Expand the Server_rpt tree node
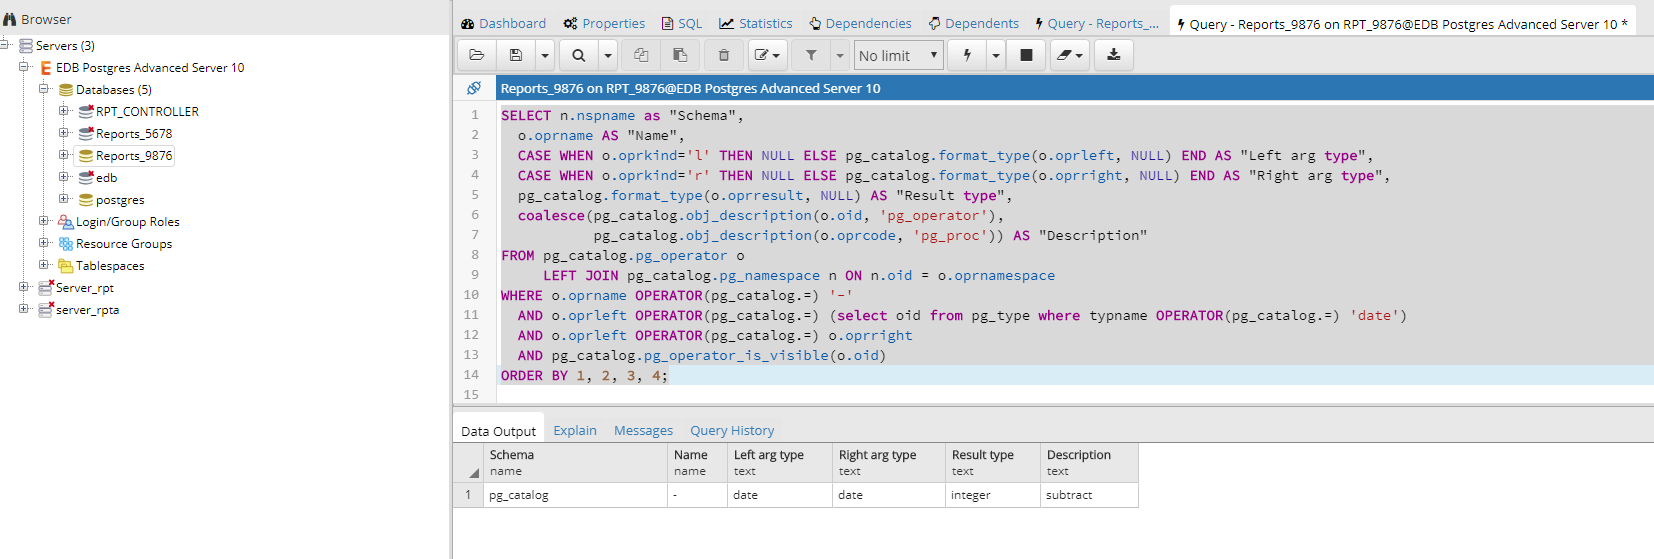The height and width of the screenshot is (559, 1654). tap(24, 287)
